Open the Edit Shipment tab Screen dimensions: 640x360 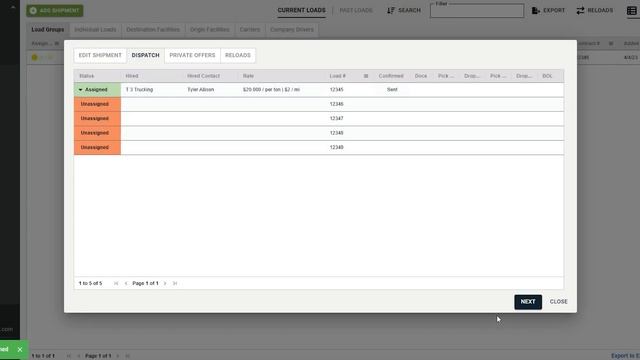100,55
